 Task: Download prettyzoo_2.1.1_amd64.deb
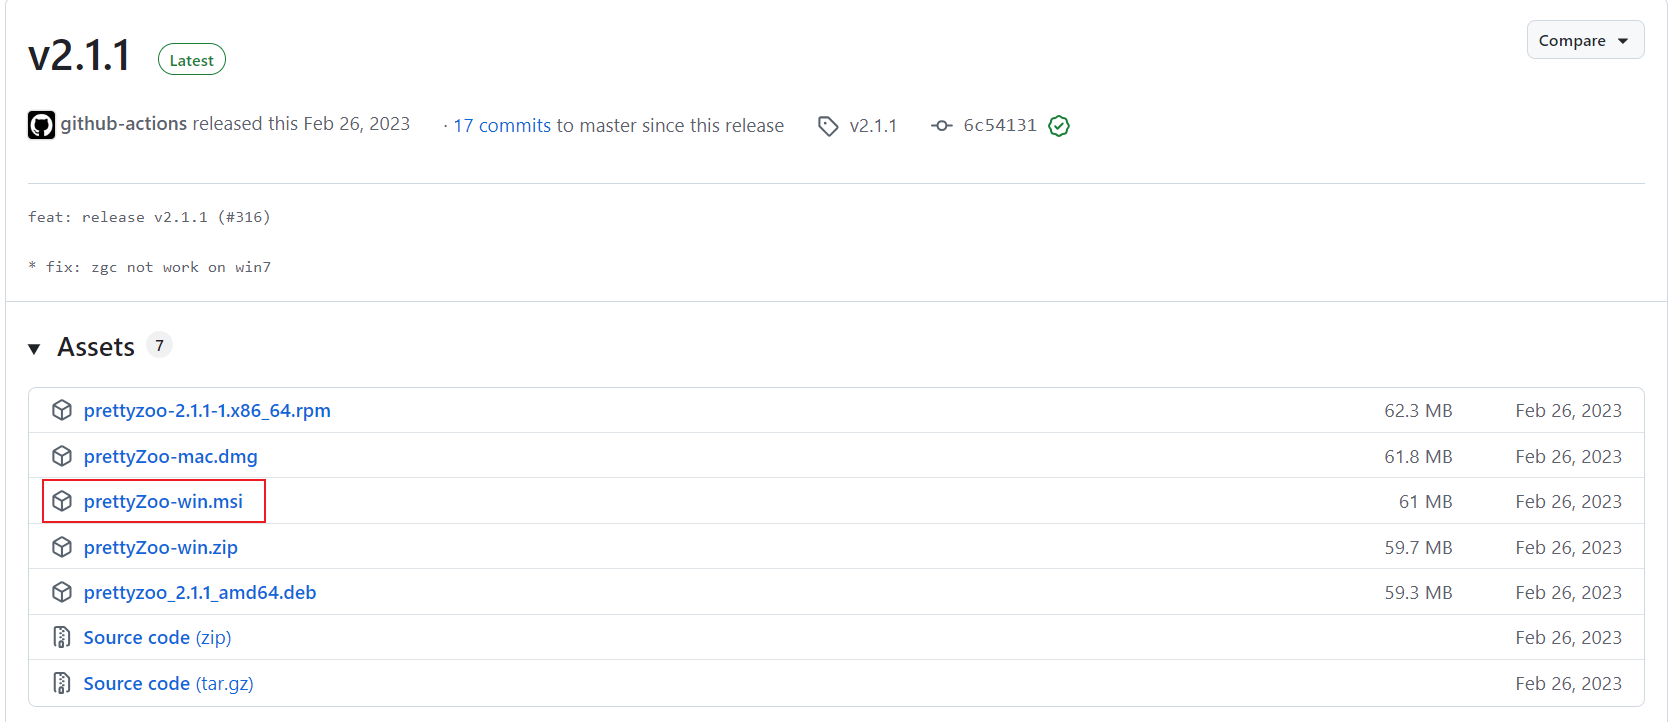pyautogui.click(x=200, y=592)
